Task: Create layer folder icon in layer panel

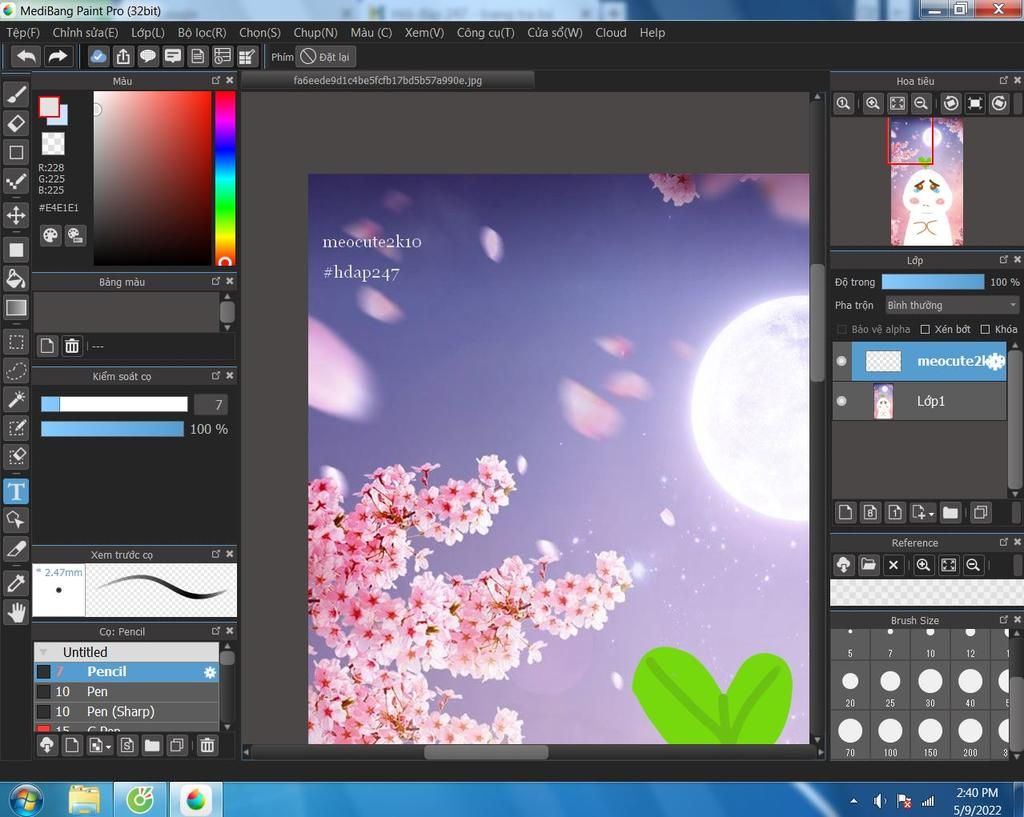Action: [950, 513]
